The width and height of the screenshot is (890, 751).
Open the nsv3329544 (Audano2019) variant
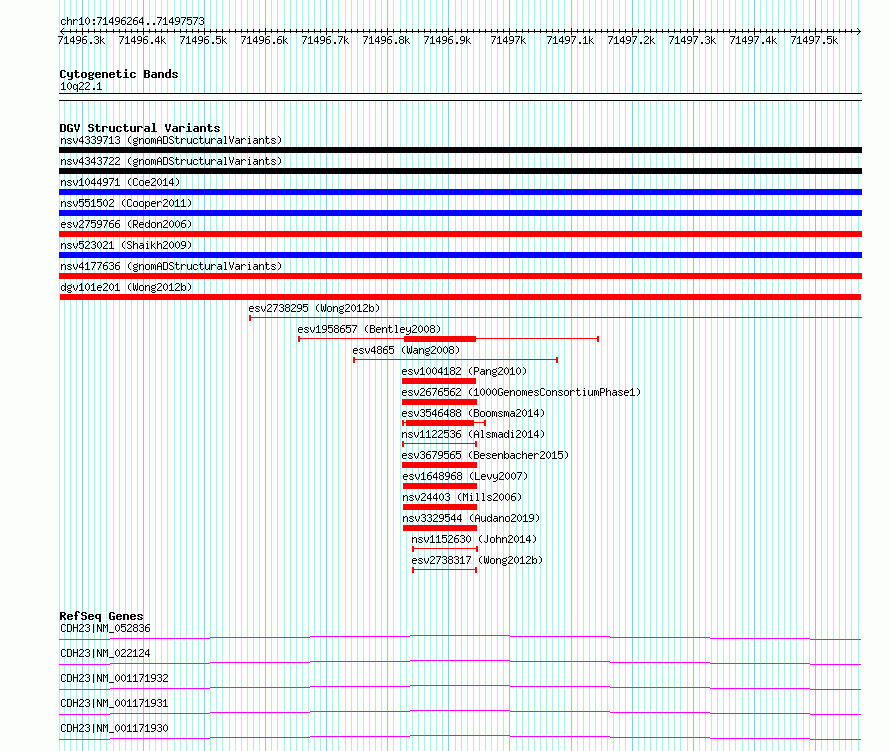[471, 518]
